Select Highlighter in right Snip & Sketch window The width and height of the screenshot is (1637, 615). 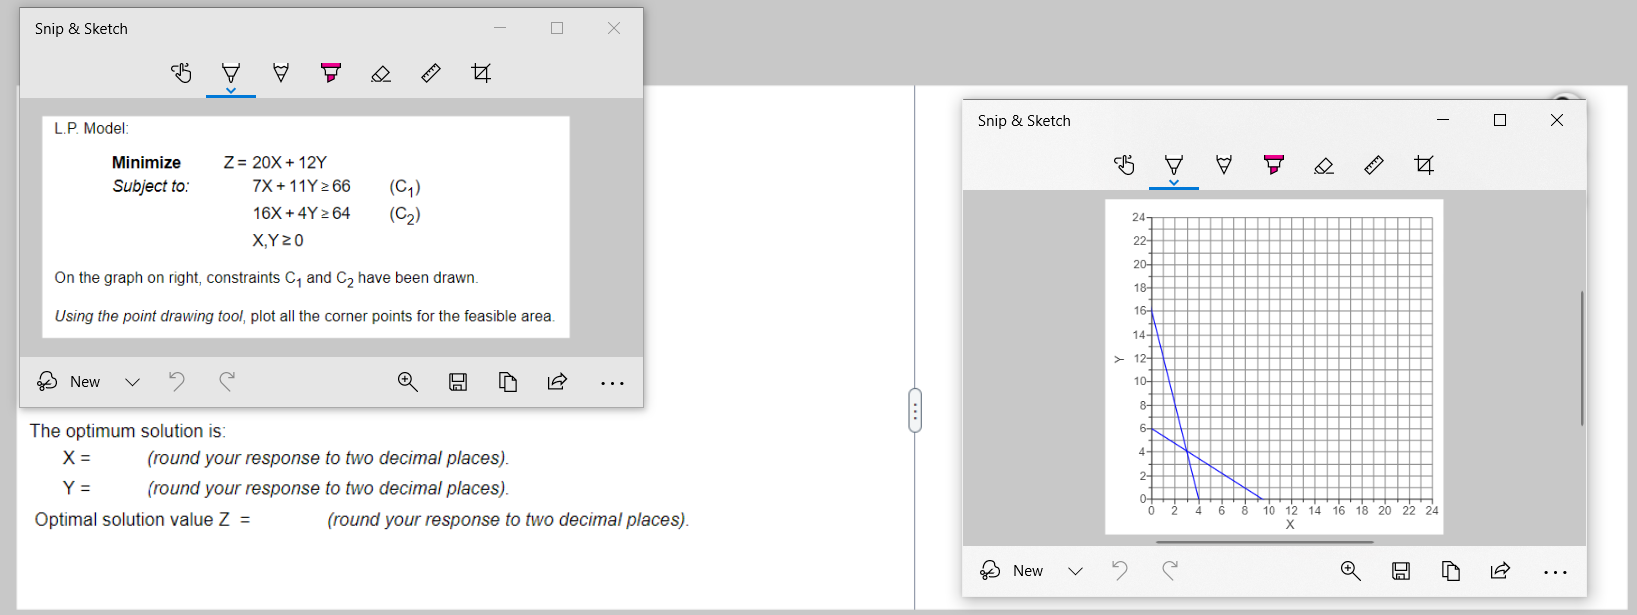[1274, 165]
